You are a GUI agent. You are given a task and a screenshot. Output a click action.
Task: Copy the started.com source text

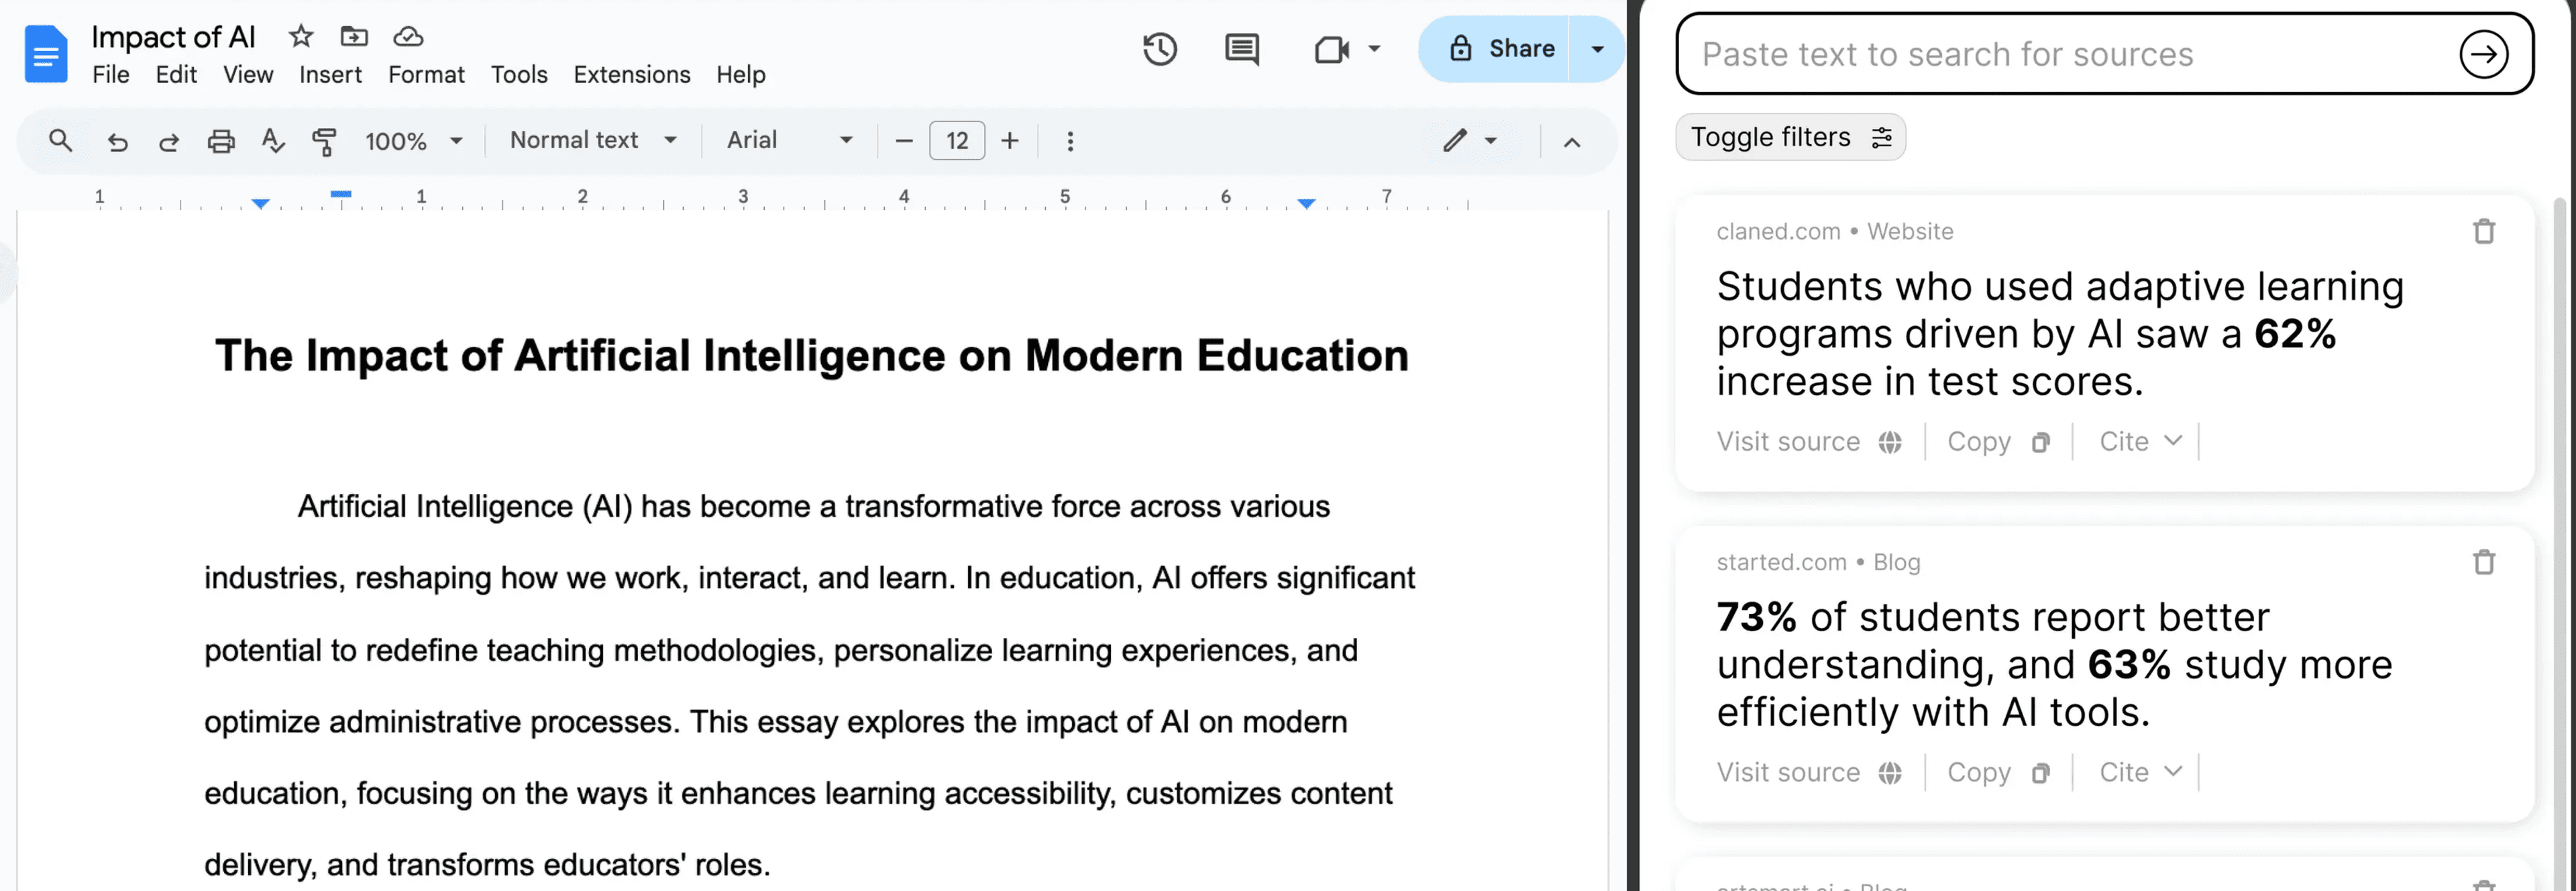click(1998, 772)
